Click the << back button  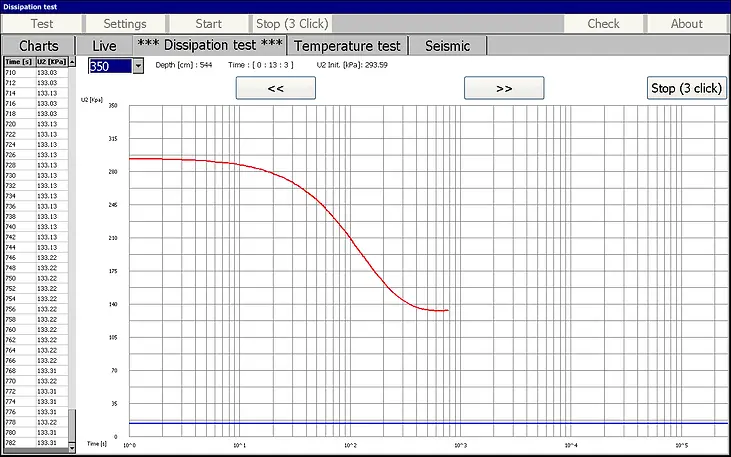coord(276,88)
